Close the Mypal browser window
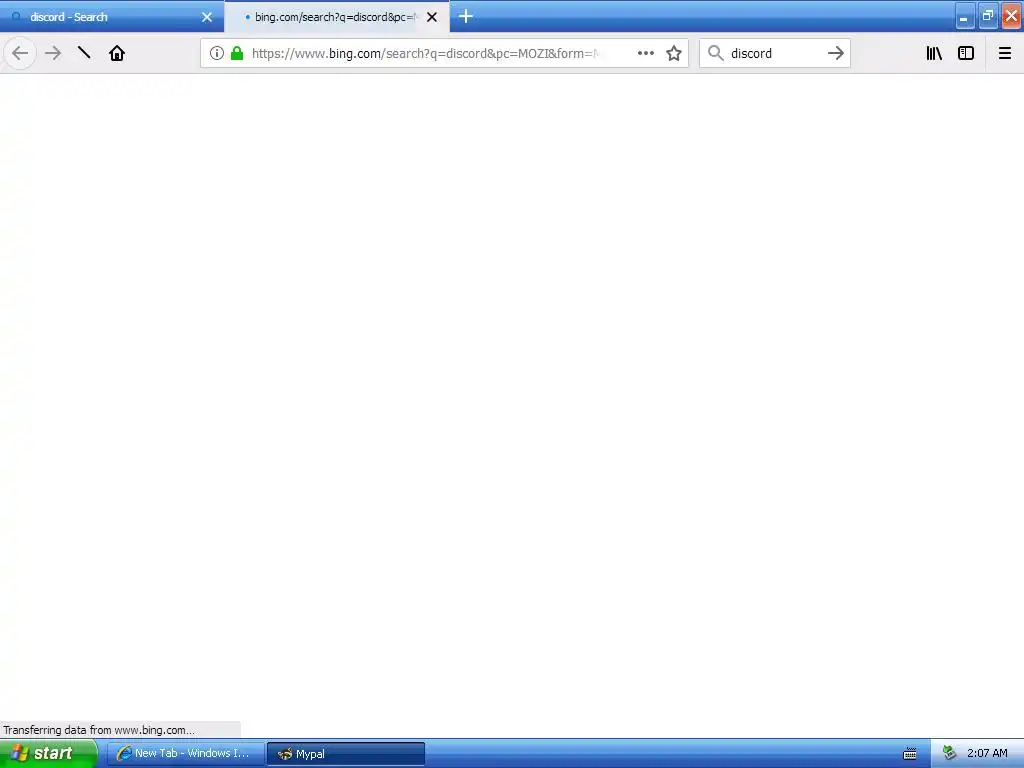 click(x=1012, y=16)
